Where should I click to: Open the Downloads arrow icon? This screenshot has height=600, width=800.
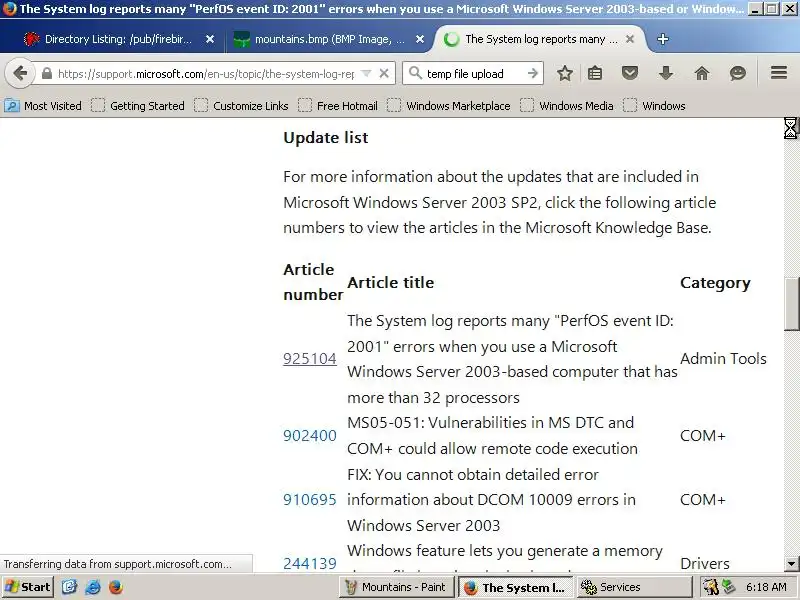pos(666,73)
